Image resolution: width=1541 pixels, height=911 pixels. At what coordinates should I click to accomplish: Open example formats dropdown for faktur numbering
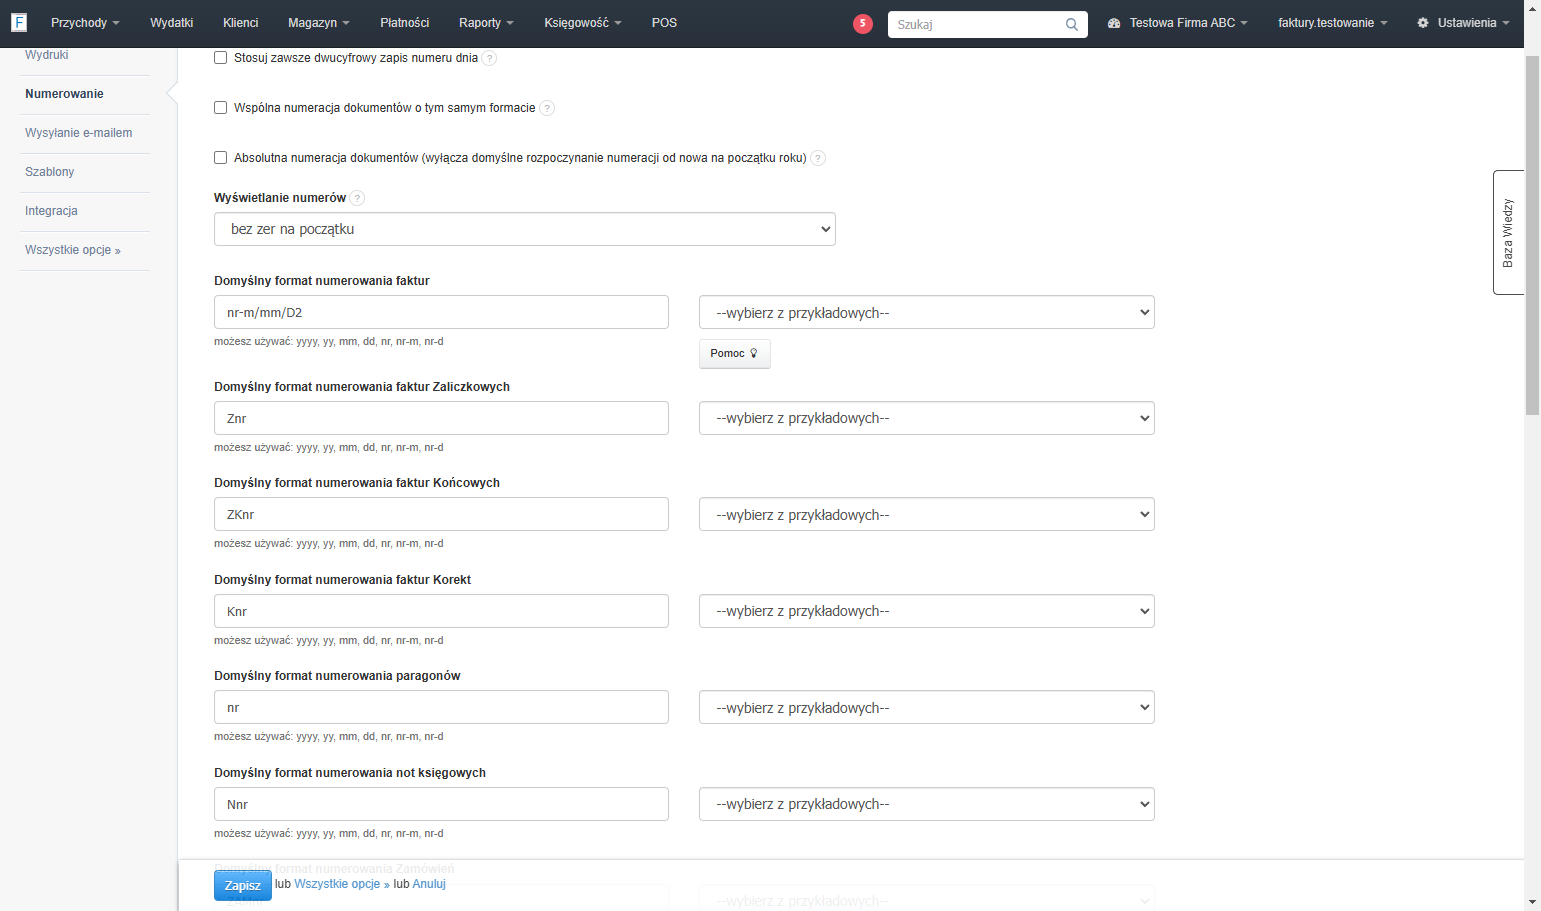tap(927, 313)
